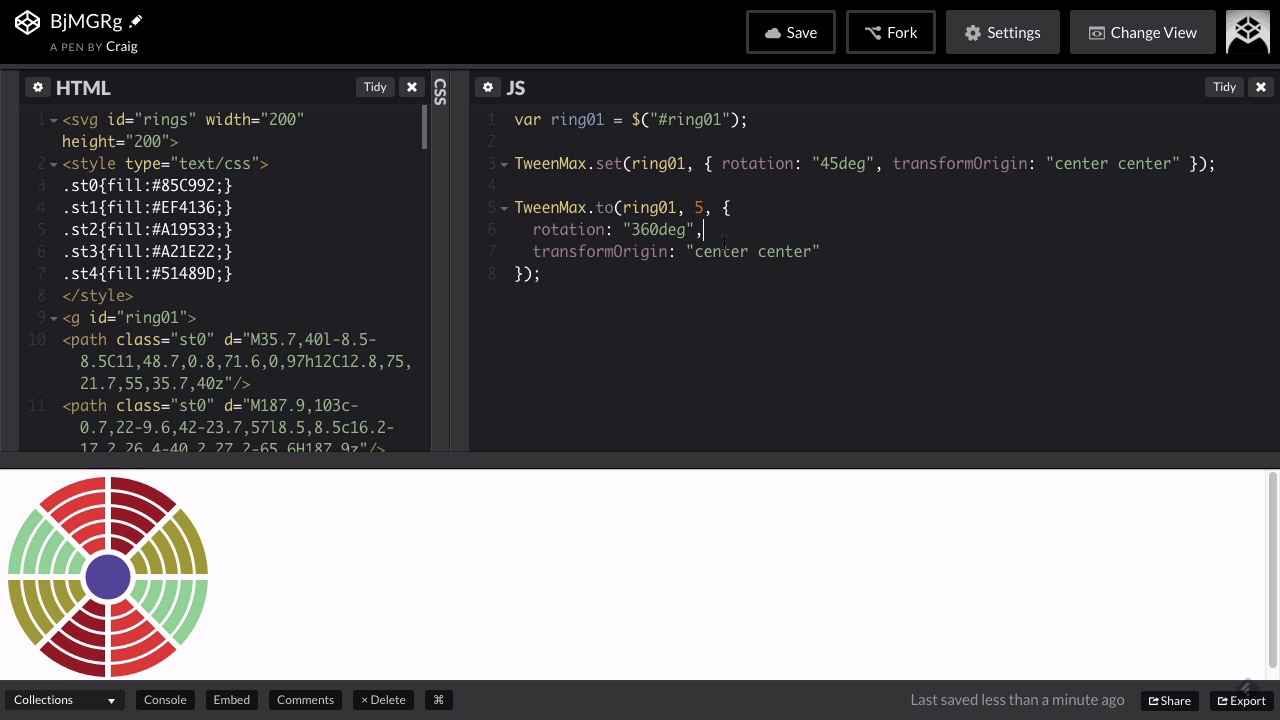Click the rotation "360deg" value

click(658, 229)
